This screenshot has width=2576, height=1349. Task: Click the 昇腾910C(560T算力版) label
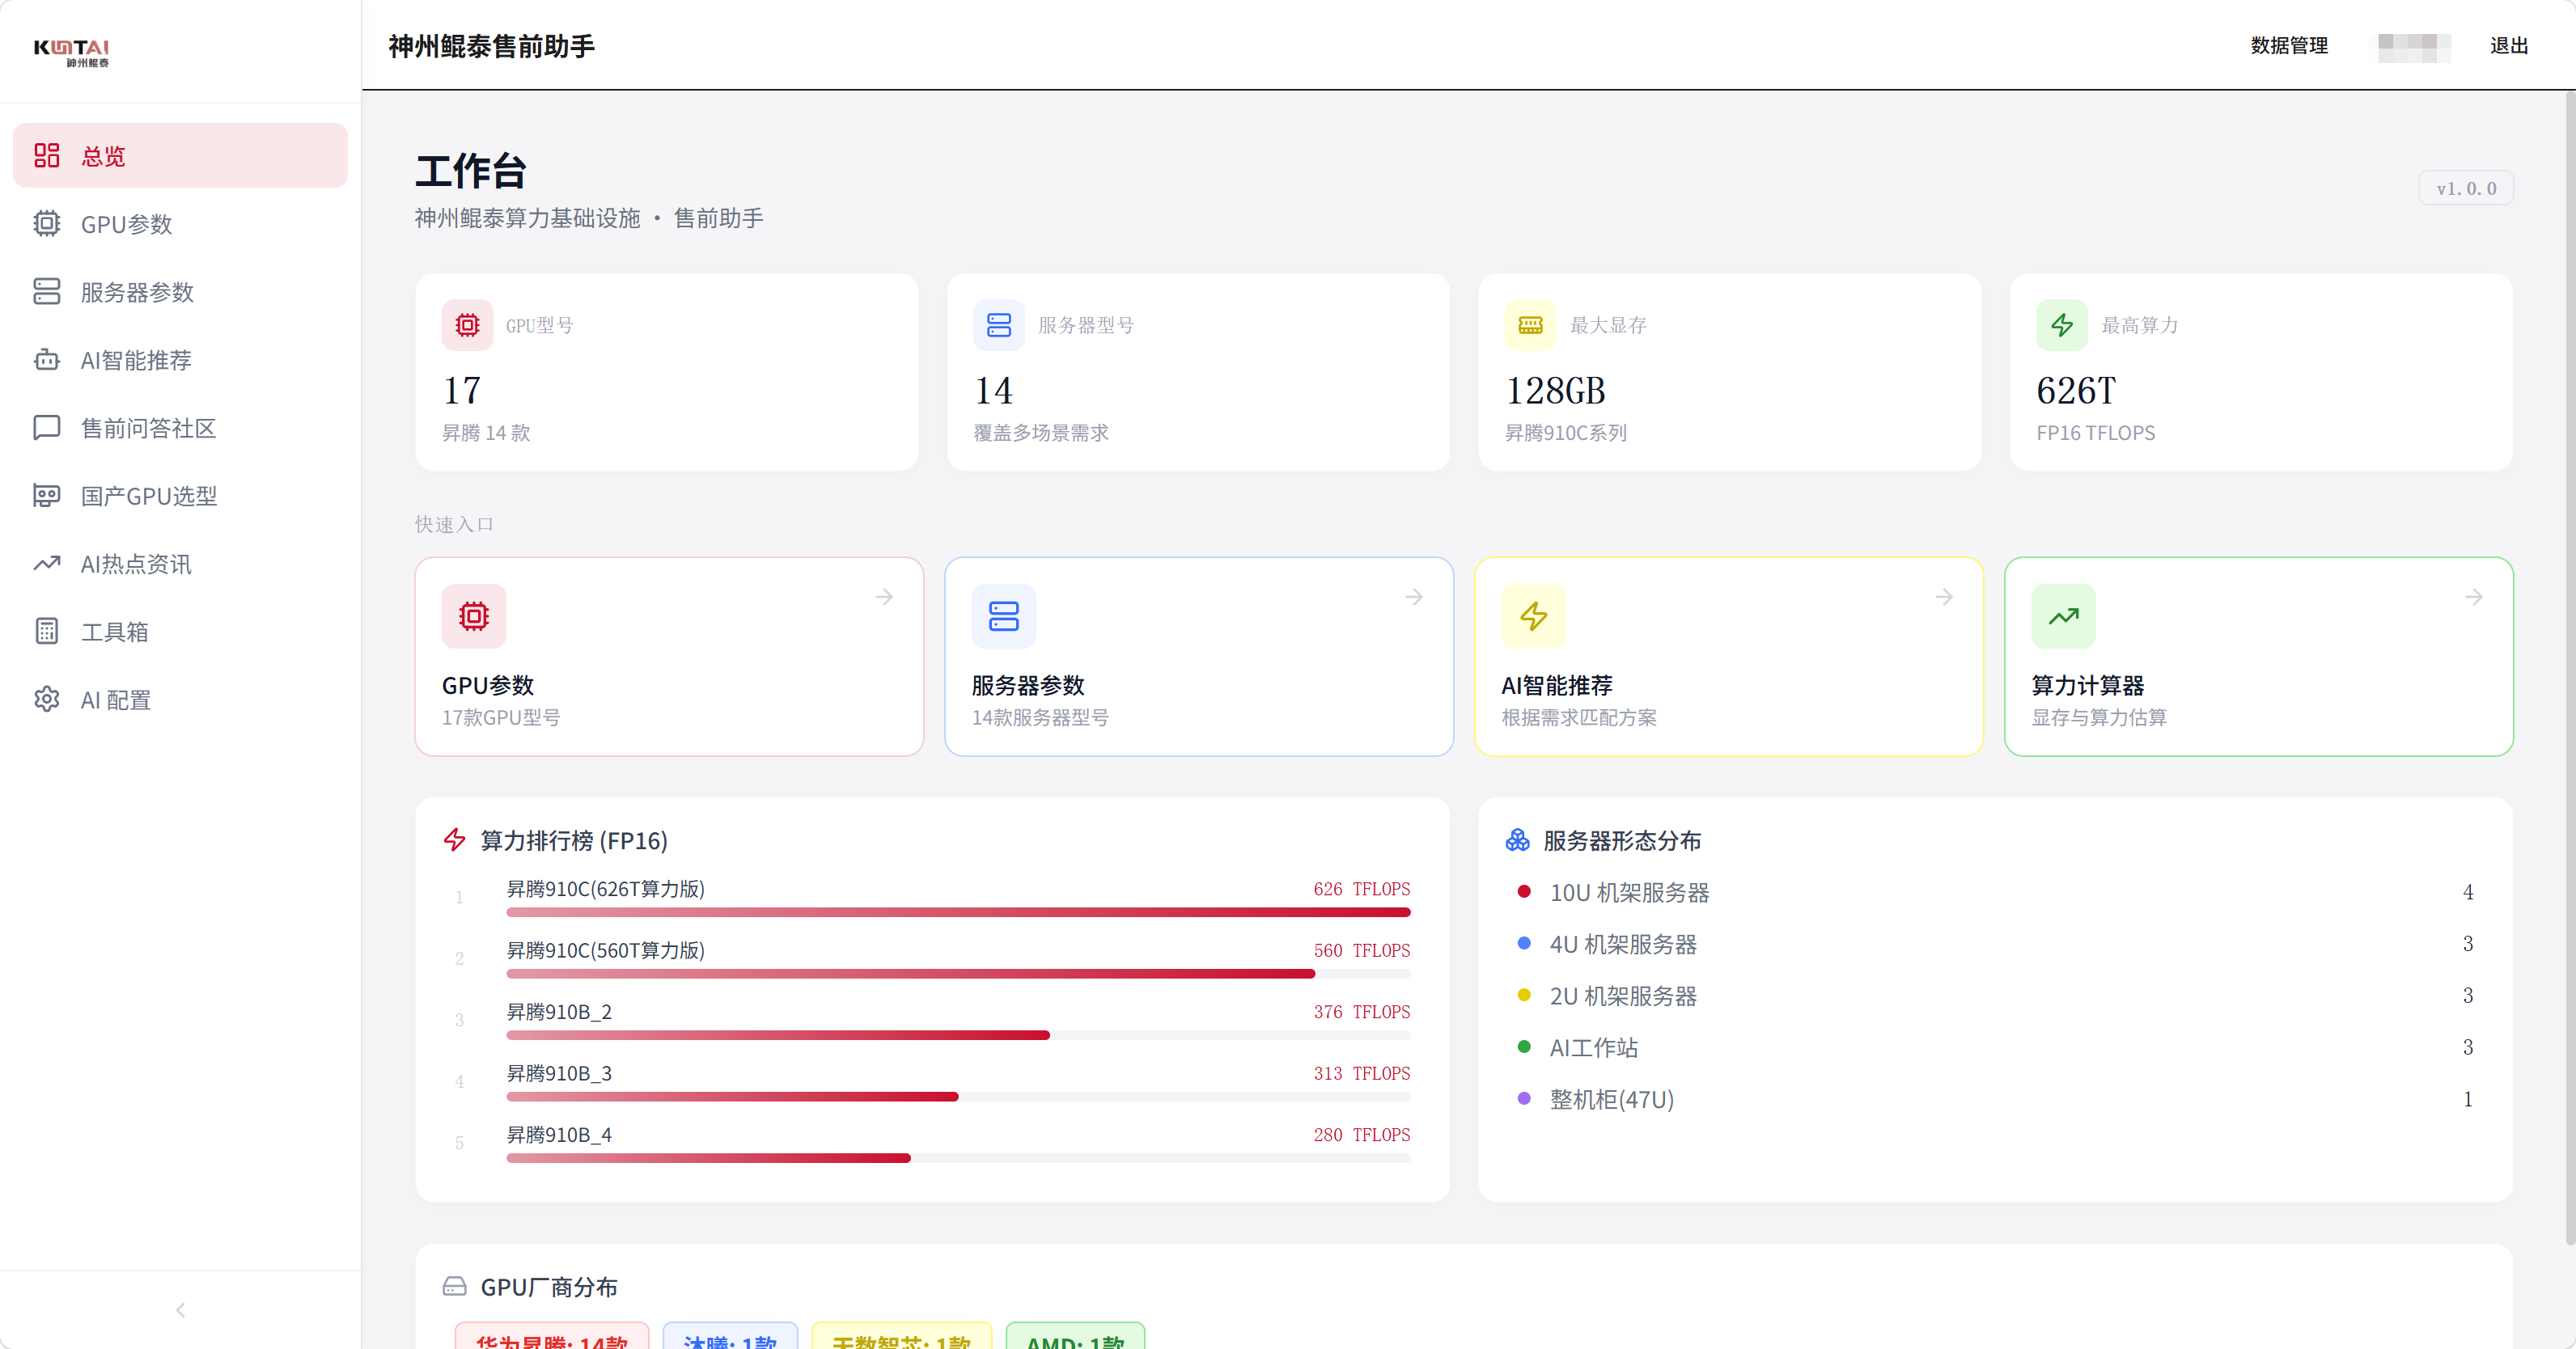pos(606,951)
